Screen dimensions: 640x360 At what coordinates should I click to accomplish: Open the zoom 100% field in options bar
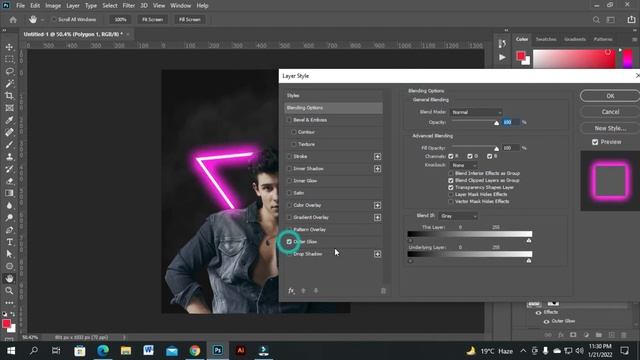(x=120, y=20)
